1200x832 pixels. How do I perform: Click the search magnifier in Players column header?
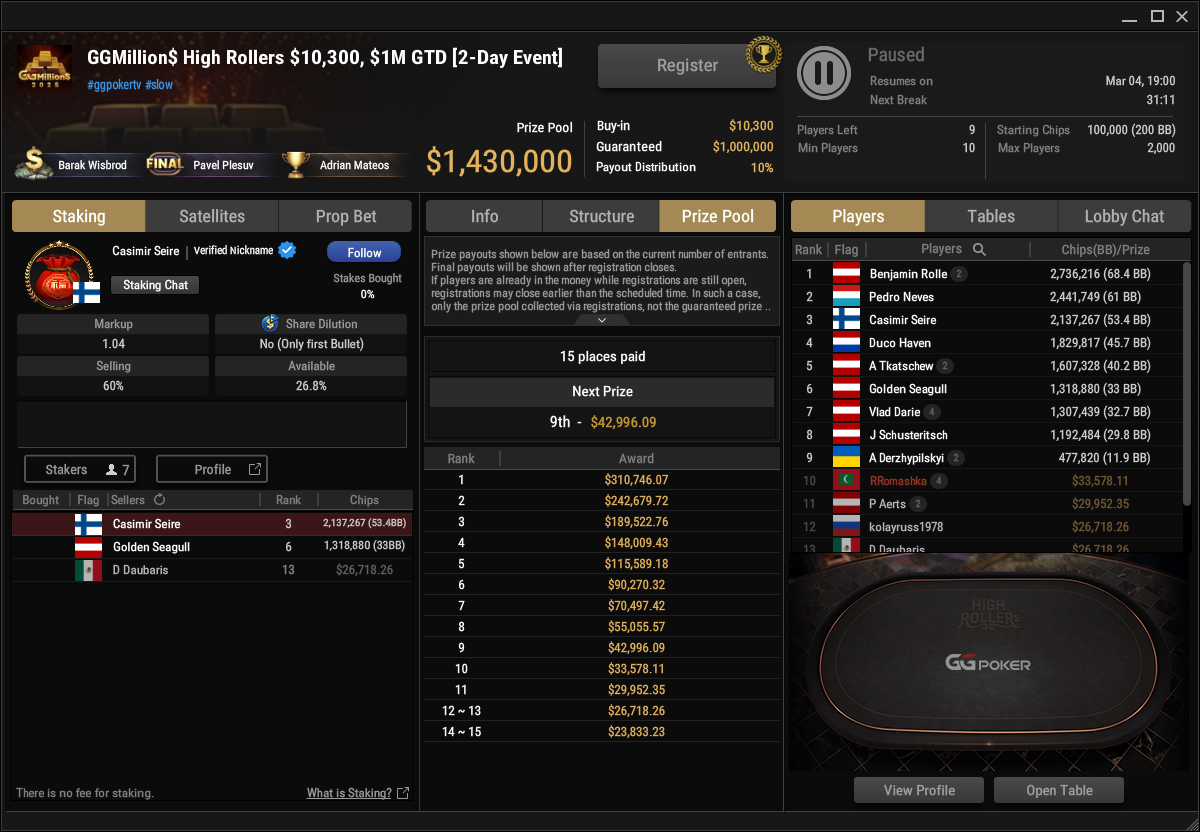[x=980, y=250]
